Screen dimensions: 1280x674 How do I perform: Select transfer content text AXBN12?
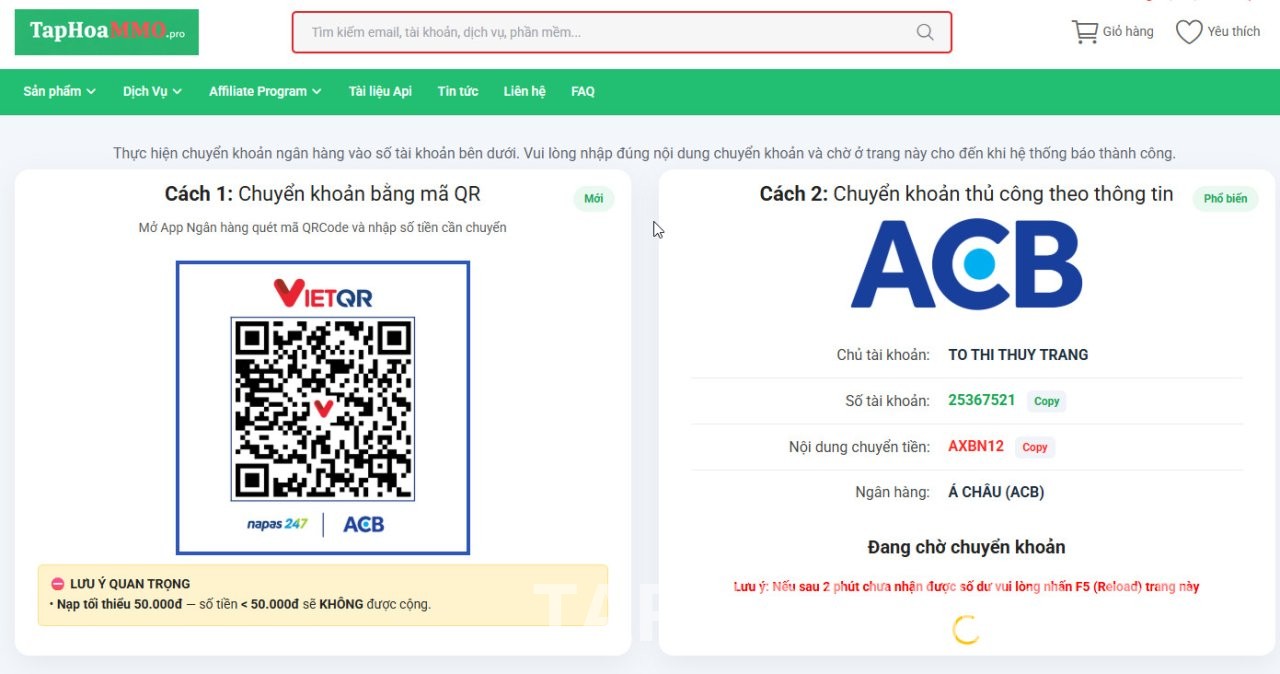976,446
